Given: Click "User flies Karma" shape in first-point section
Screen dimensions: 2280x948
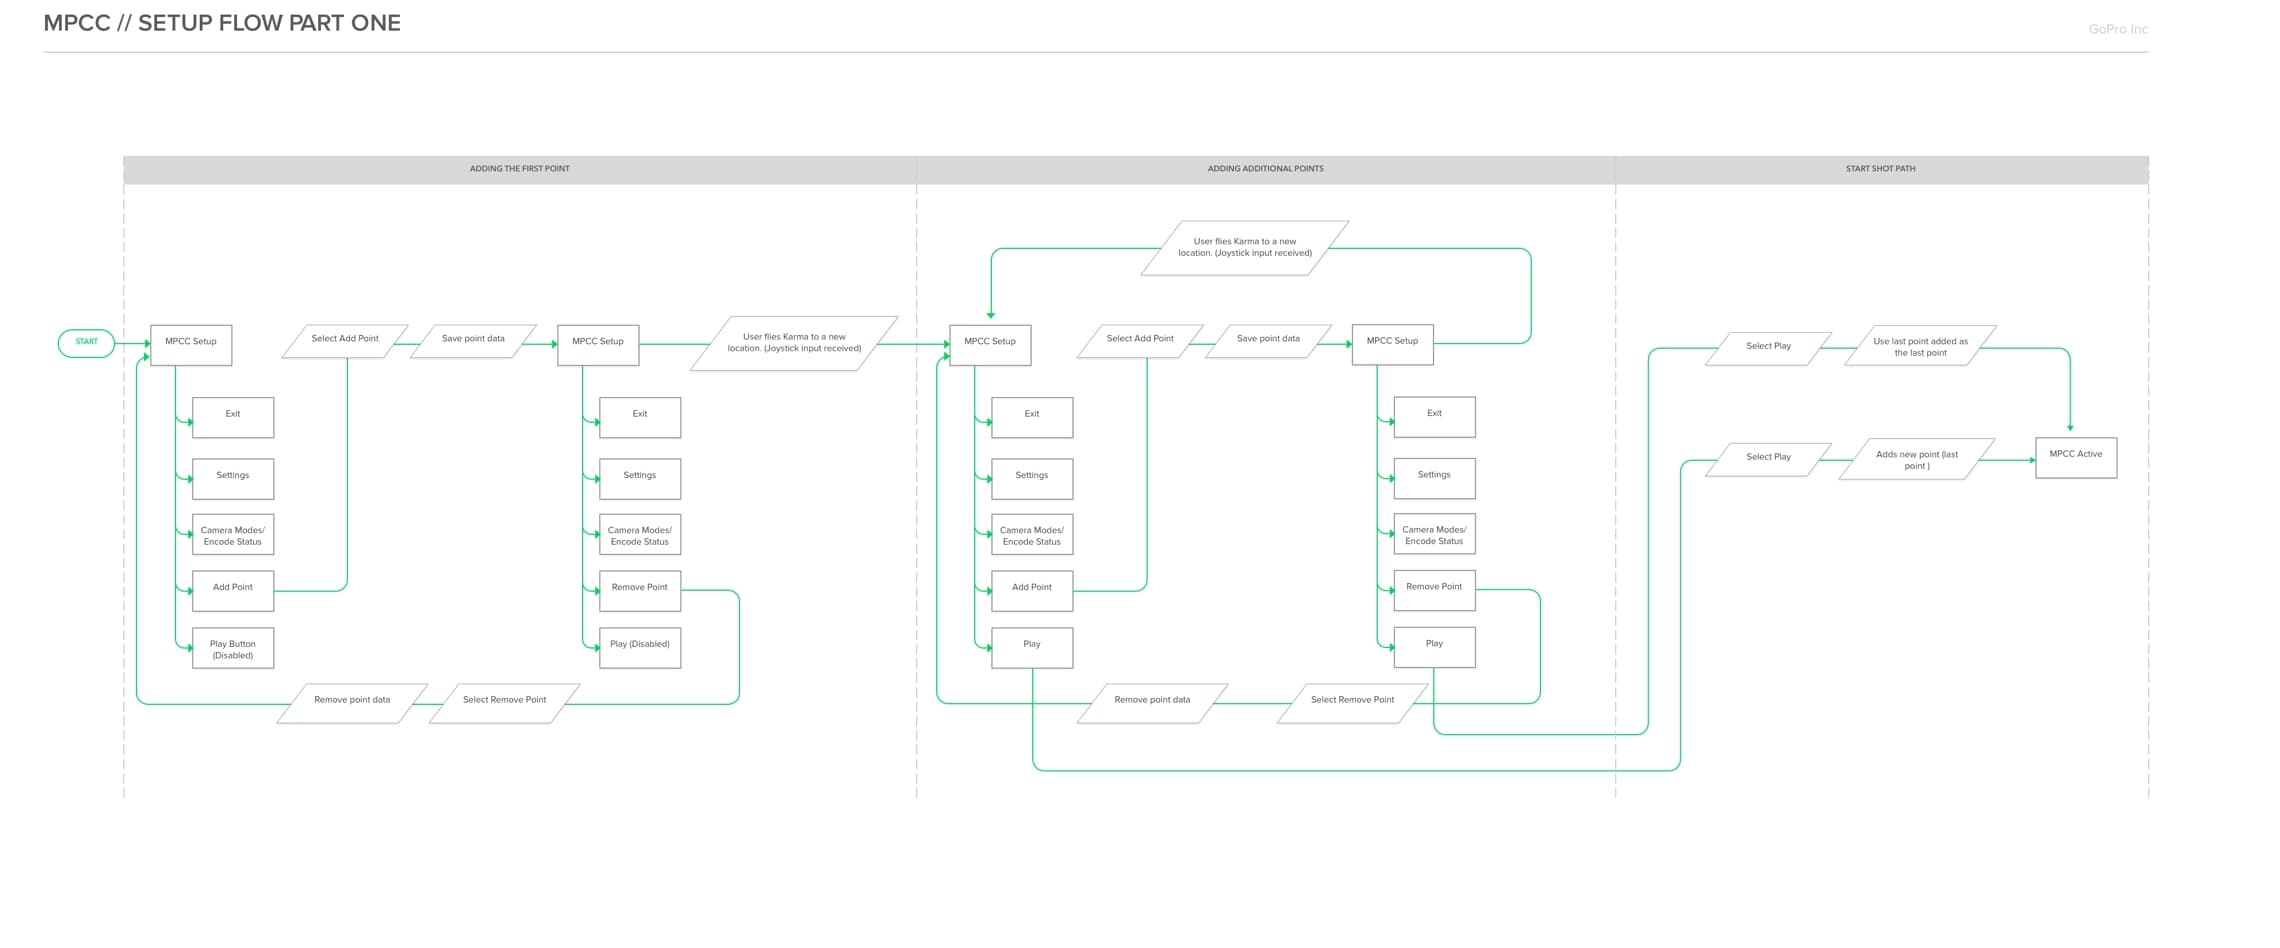Looking at the screenshot, I should pos(794,344).
